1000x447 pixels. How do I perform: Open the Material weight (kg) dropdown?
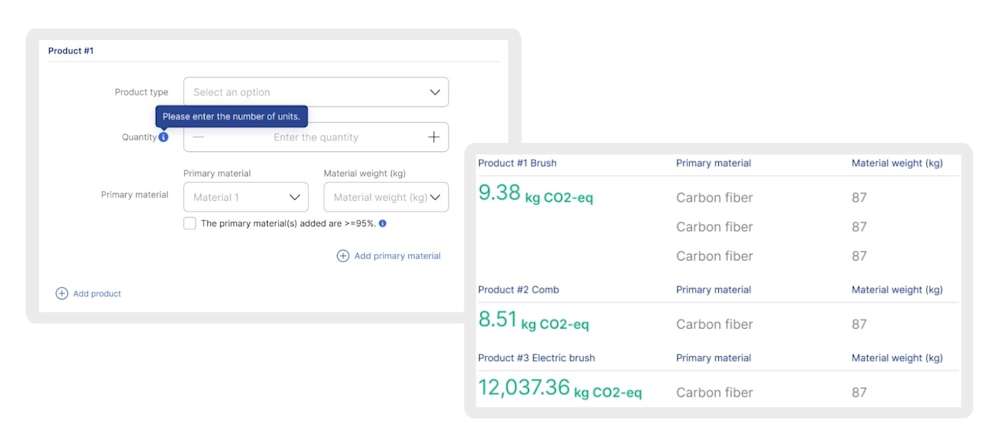click(386, 197)
